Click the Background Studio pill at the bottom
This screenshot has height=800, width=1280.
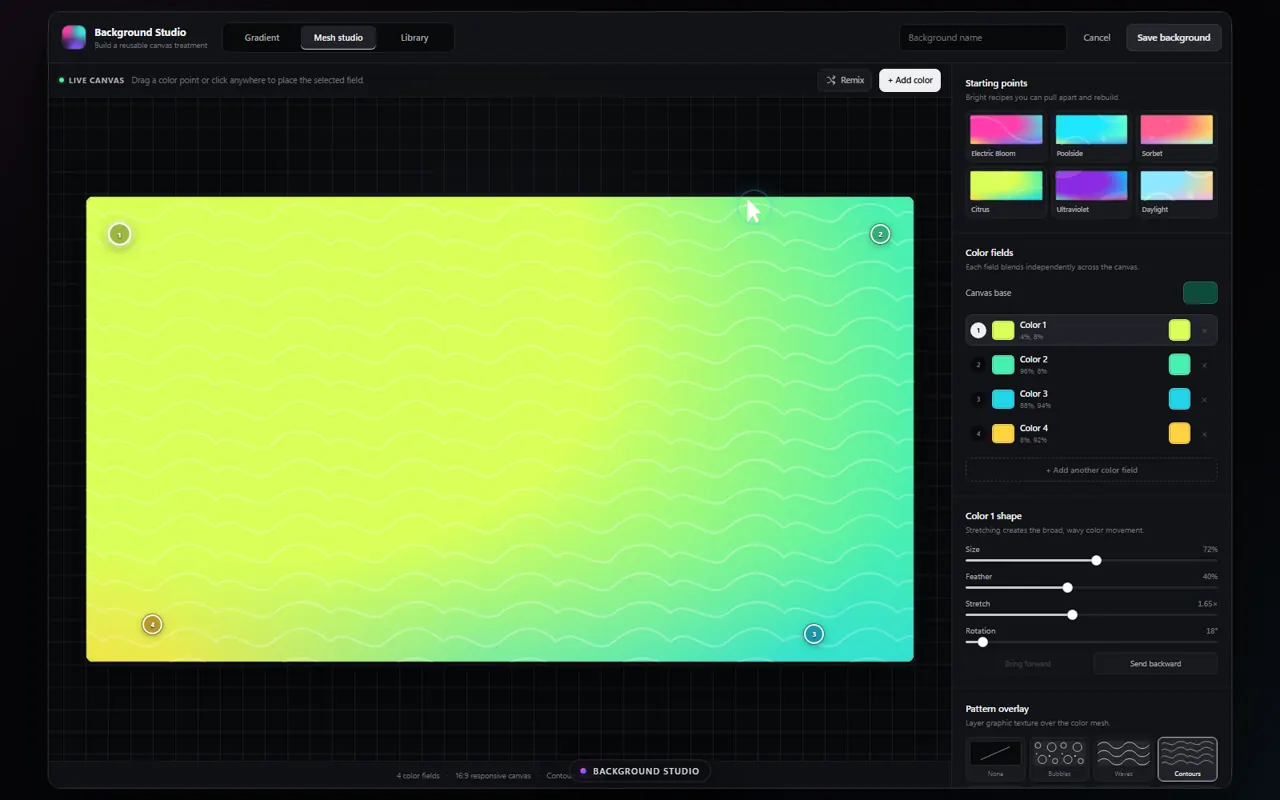coord(640,771)
